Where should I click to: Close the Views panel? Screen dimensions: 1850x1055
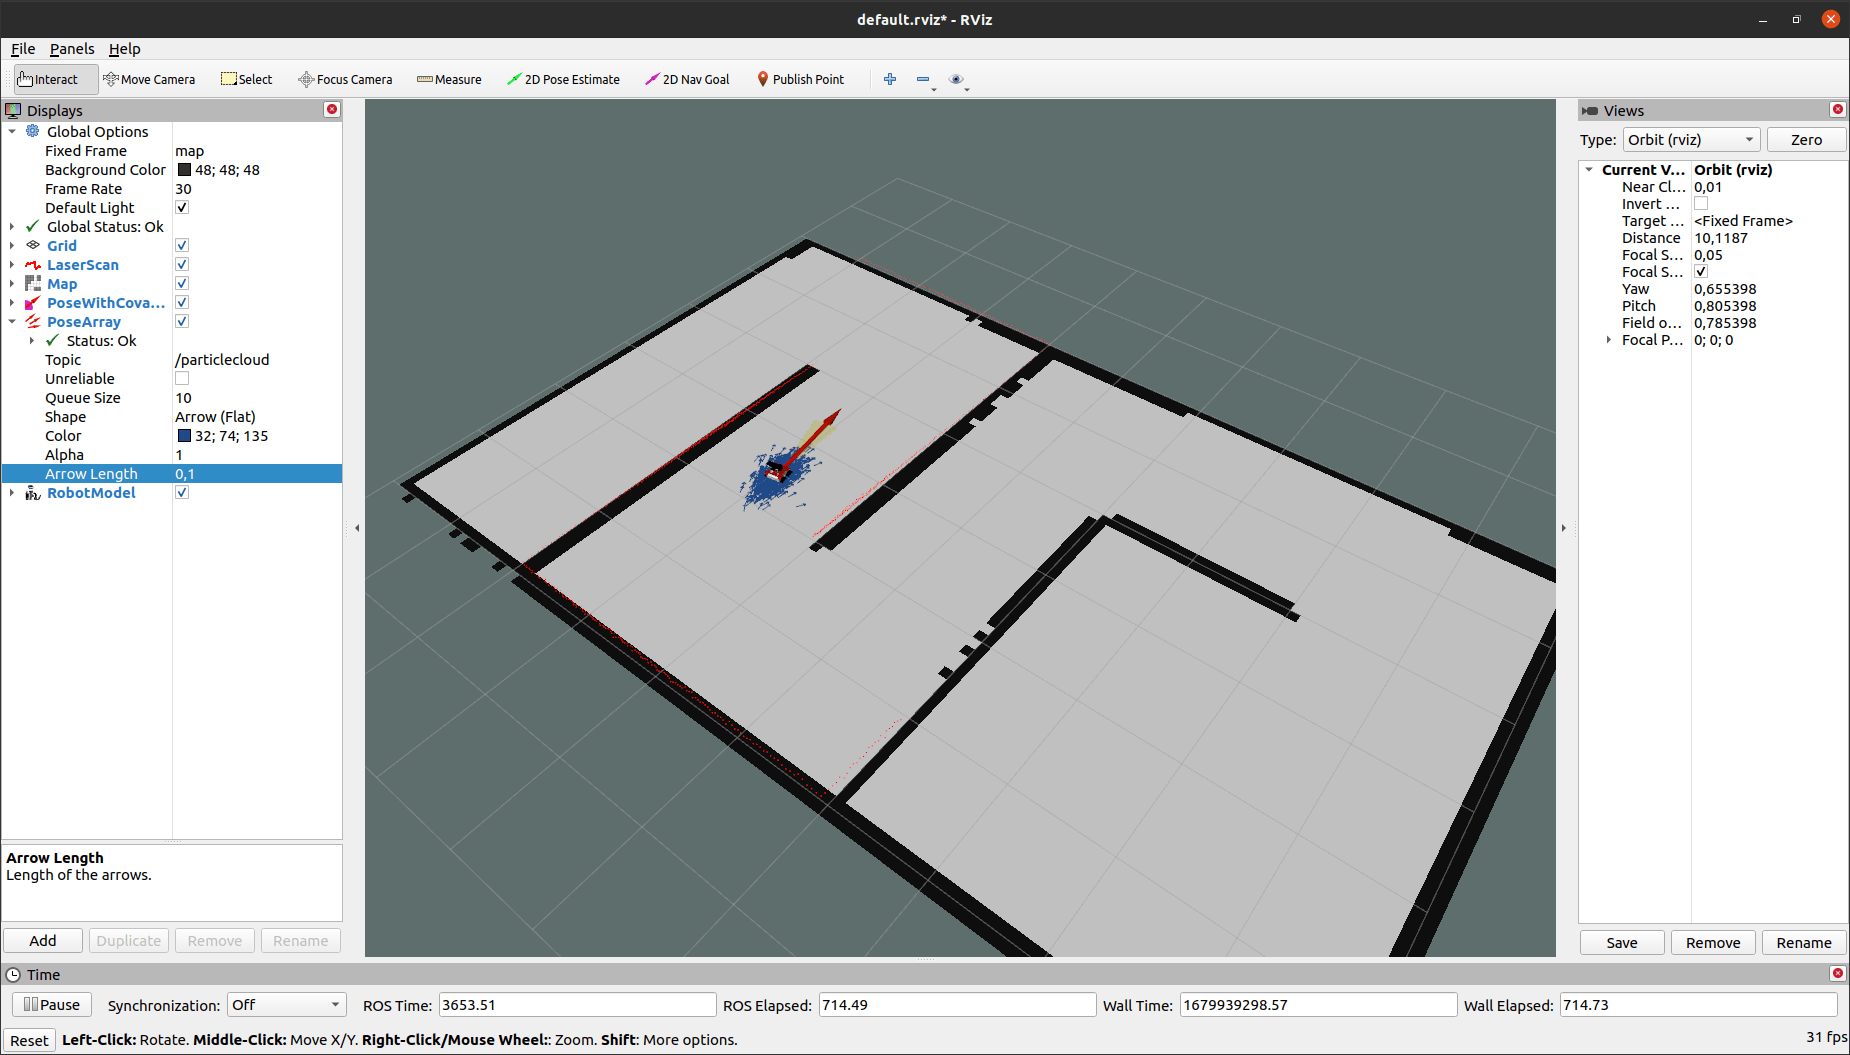point(1838,110)
